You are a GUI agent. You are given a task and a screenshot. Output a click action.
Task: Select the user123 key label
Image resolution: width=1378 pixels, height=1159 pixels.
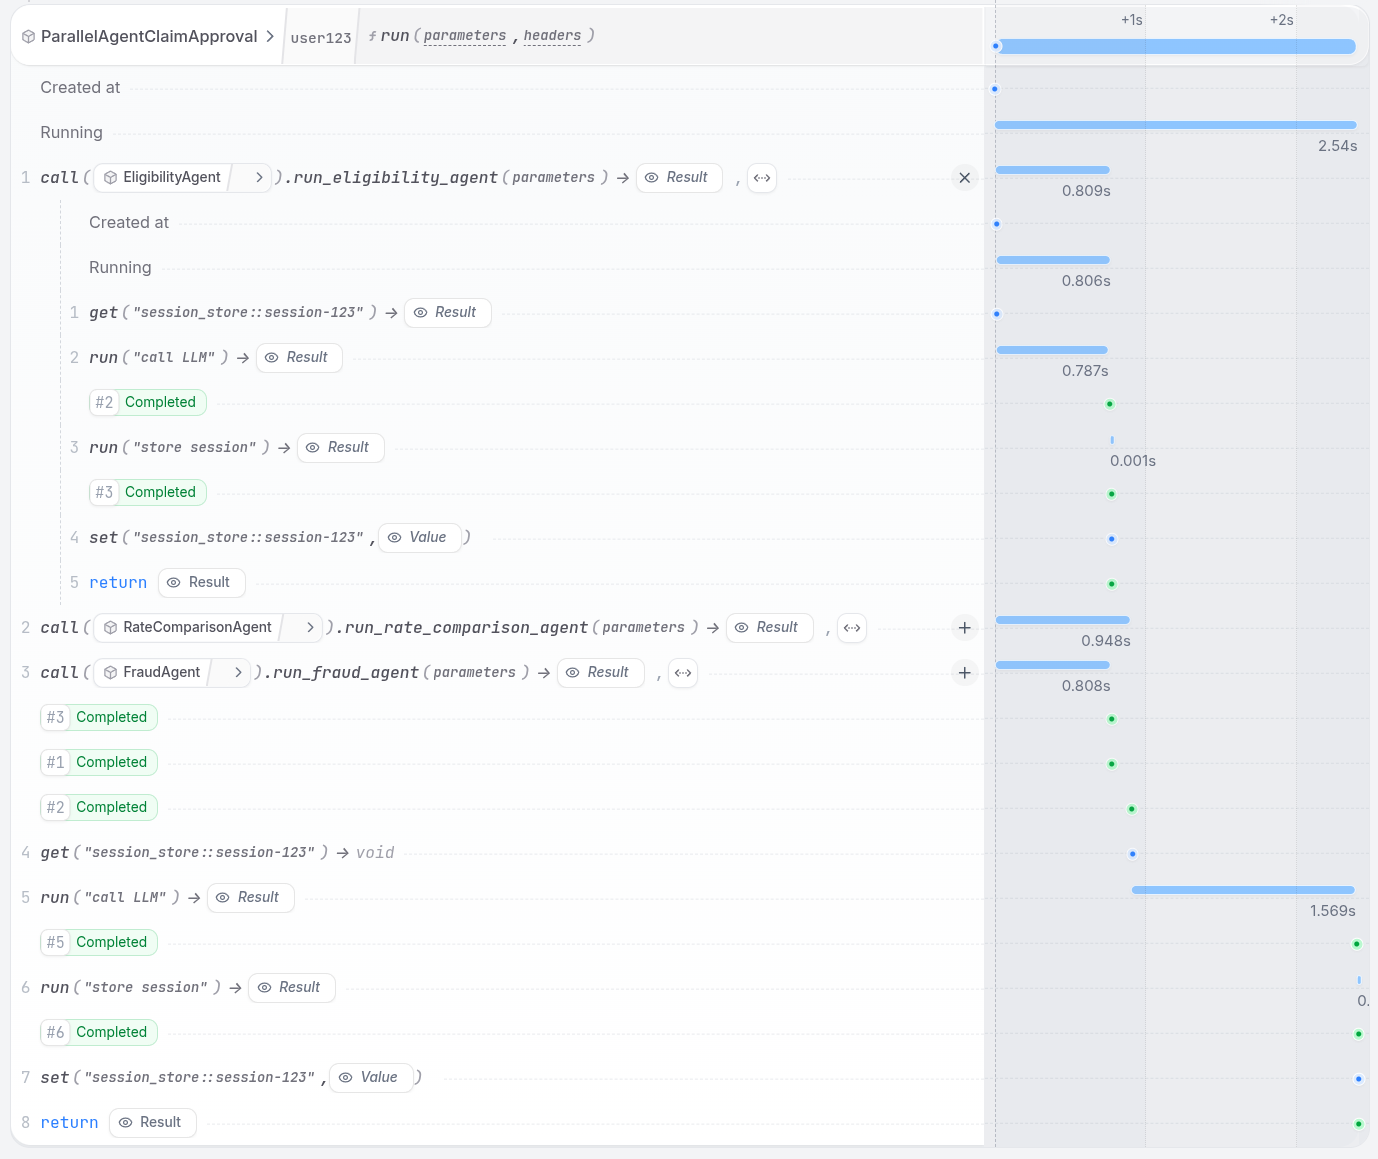pyautogui.click(x=321, y=38)
